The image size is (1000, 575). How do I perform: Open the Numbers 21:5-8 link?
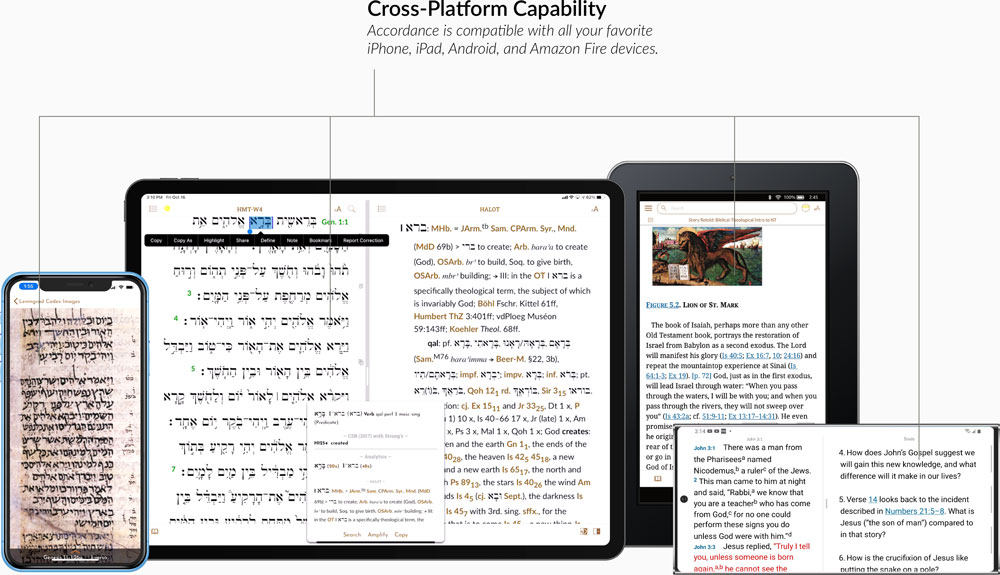915,511
